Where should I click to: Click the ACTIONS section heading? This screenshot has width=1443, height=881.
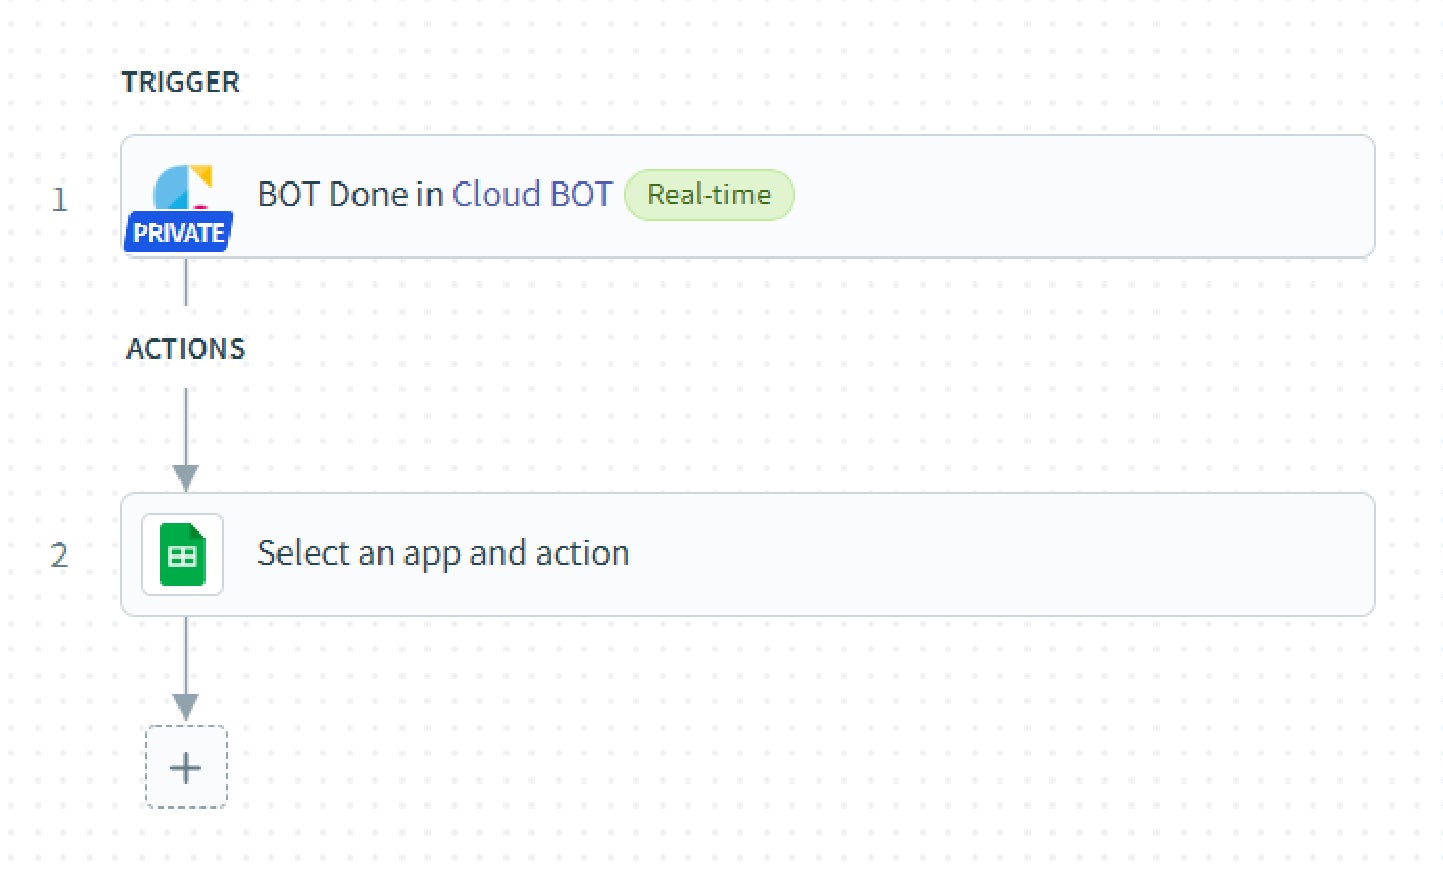point(186,349)
